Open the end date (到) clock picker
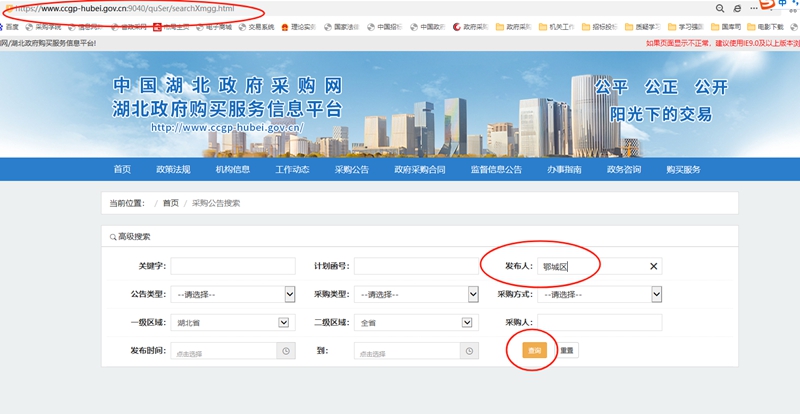This screenshot has height=414, width=800. (469, 351)
